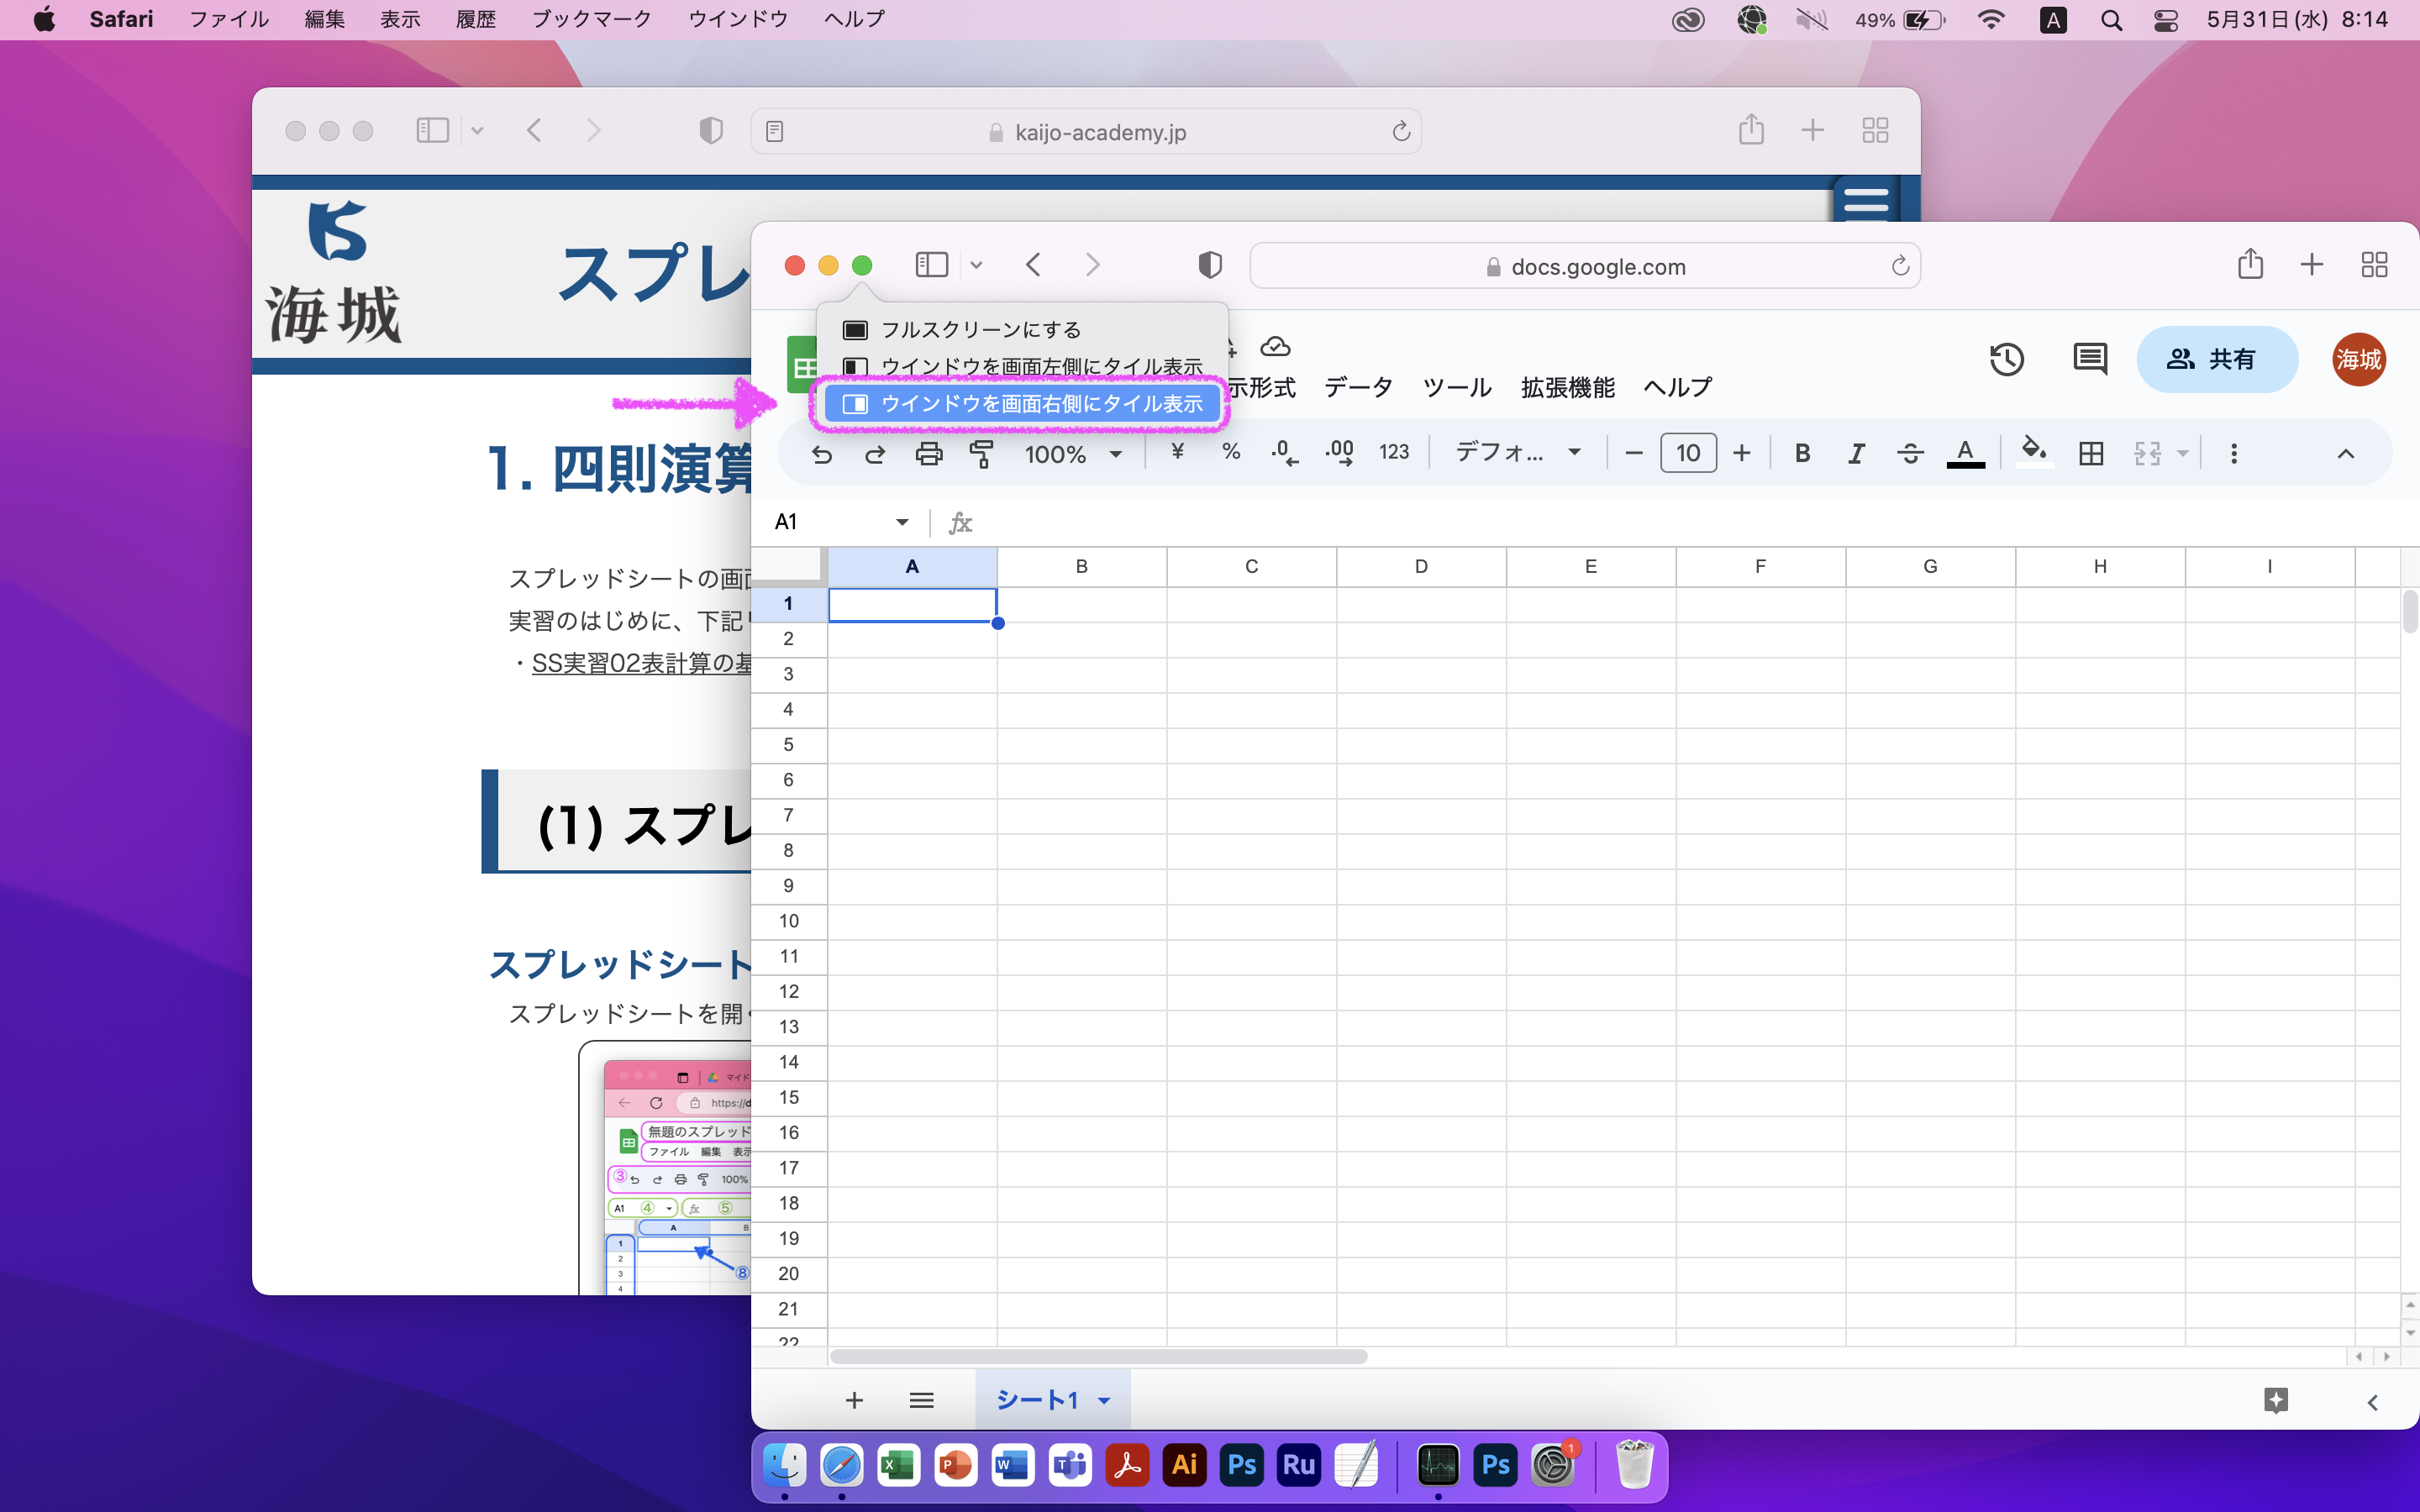Go back in docs.google.com Safari window
The width and height of the screenshot is (2420, 1512).
[1033, 265]
